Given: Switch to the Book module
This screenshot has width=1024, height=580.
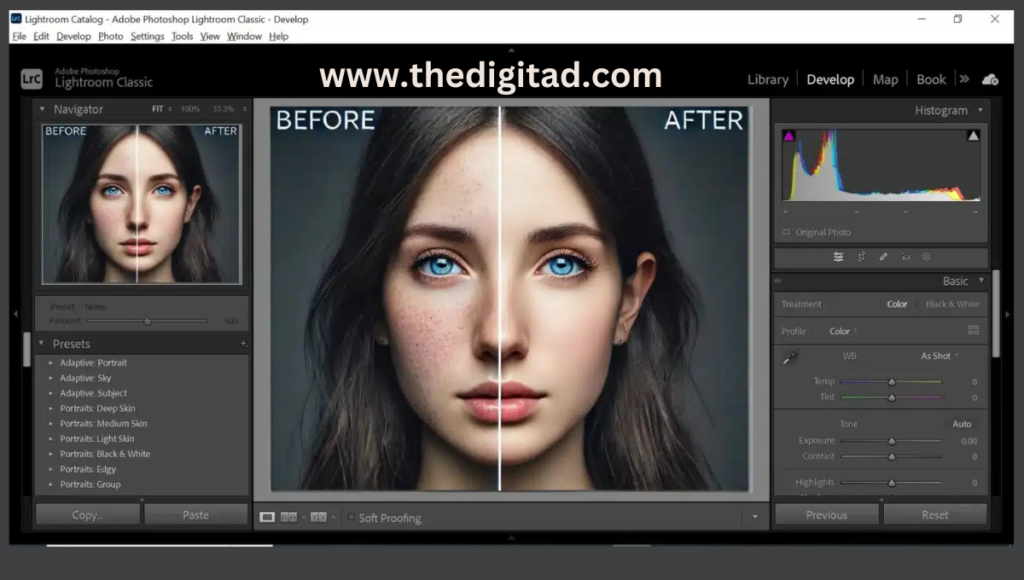Looking at the screenshot, I should pos(931,80).
